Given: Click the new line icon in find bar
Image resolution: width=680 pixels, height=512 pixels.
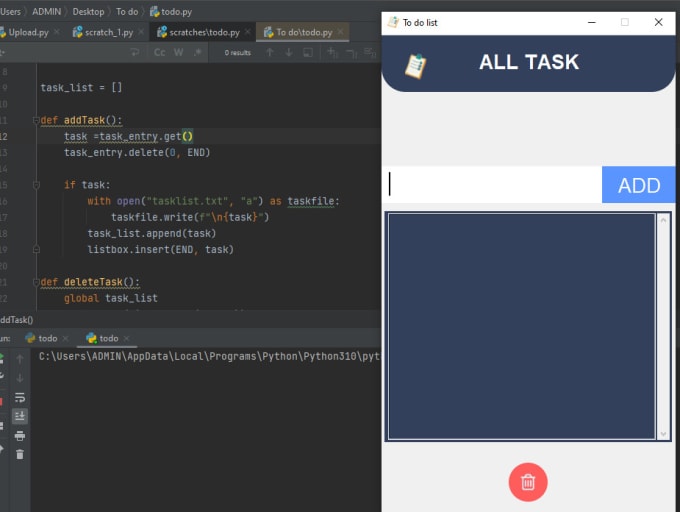Looking at the screenshot, I should tap(135, 52).
